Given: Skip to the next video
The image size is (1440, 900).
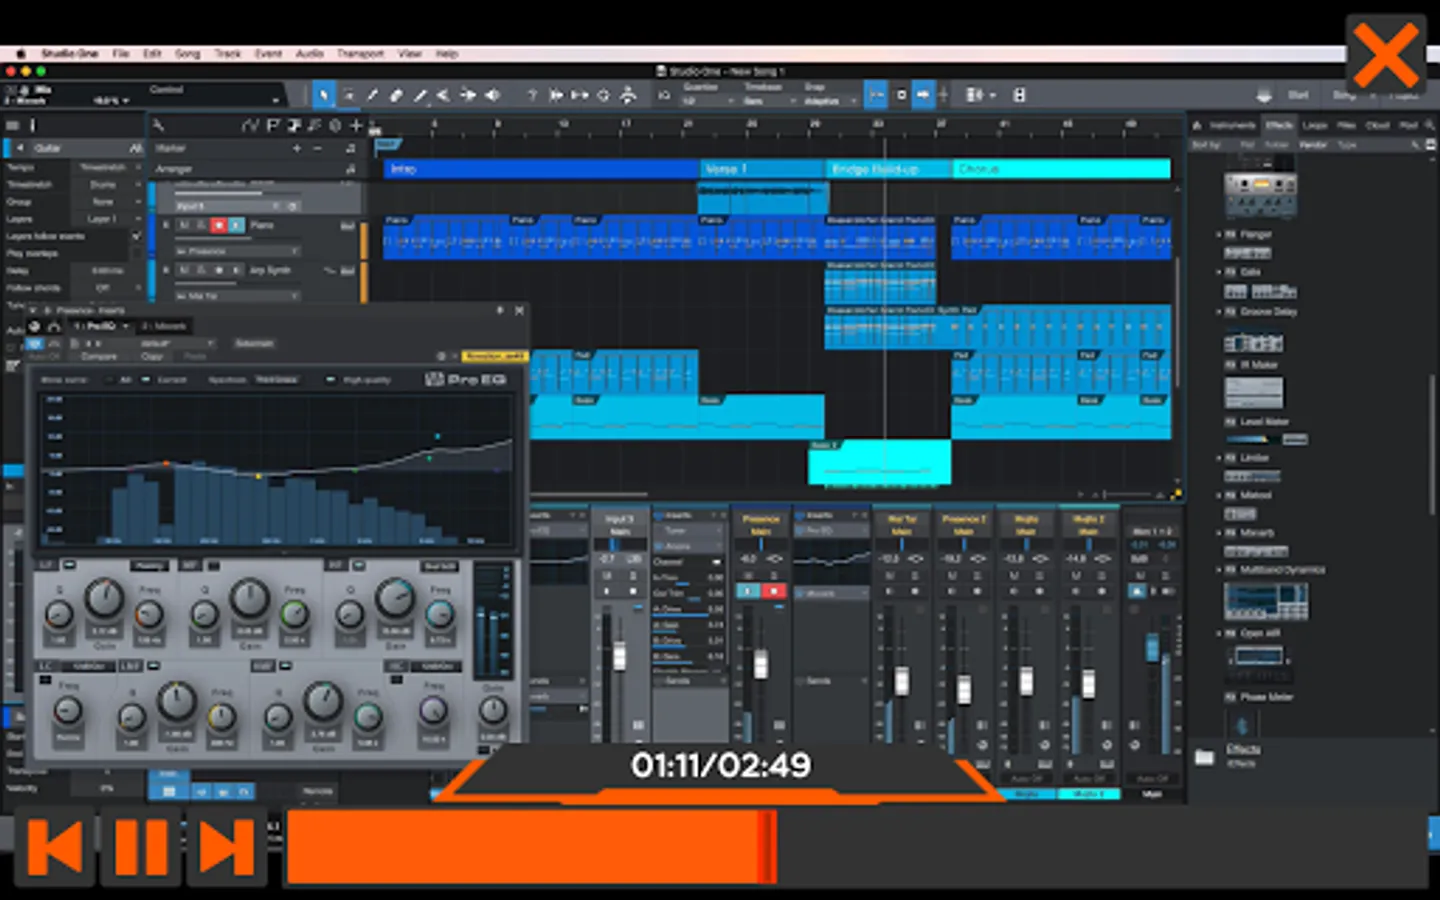Looking at the screenshot, I should pyautogui.click(x=227, y=848).
